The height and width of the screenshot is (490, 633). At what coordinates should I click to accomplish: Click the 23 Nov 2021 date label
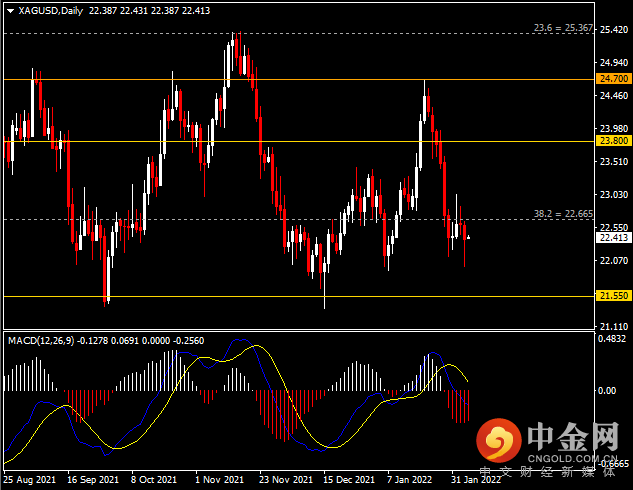tap(286, 480)
